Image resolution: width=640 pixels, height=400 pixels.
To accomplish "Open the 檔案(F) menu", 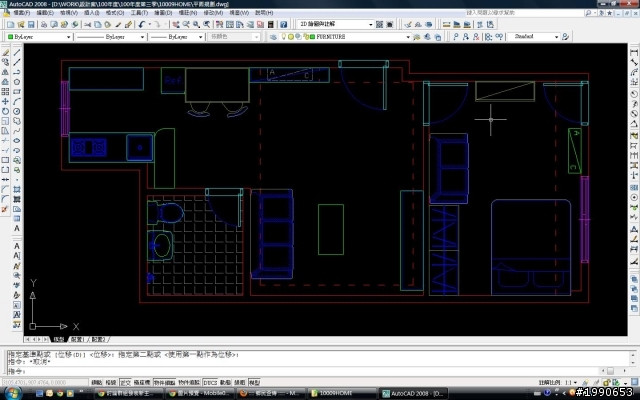I will tap(22, 13).
